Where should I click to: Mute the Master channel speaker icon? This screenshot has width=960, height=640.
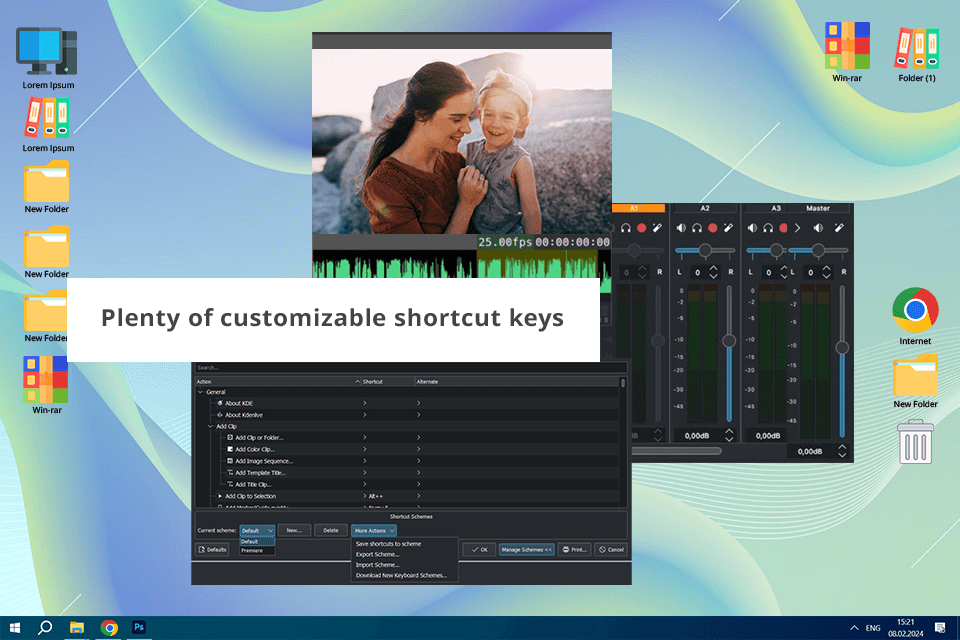pyautogui.click(x=818, y=228)
